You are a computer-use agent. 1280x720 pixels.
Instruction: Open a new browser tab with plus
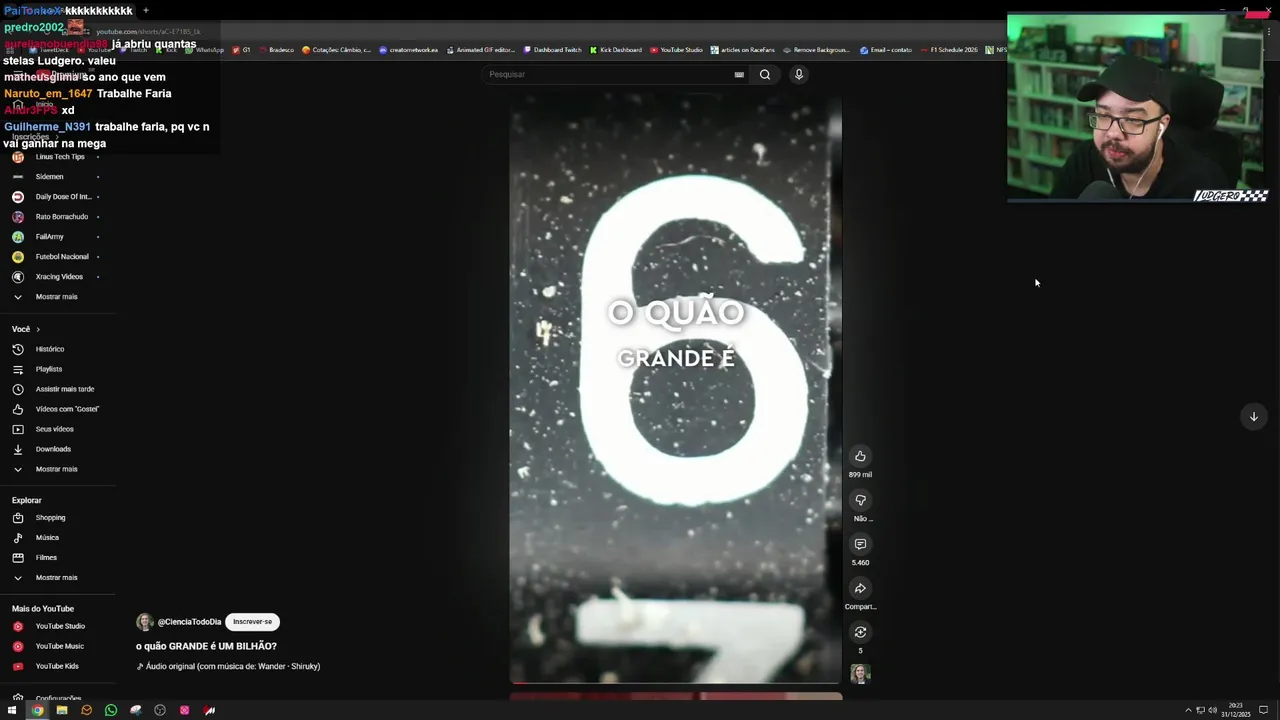145,11
